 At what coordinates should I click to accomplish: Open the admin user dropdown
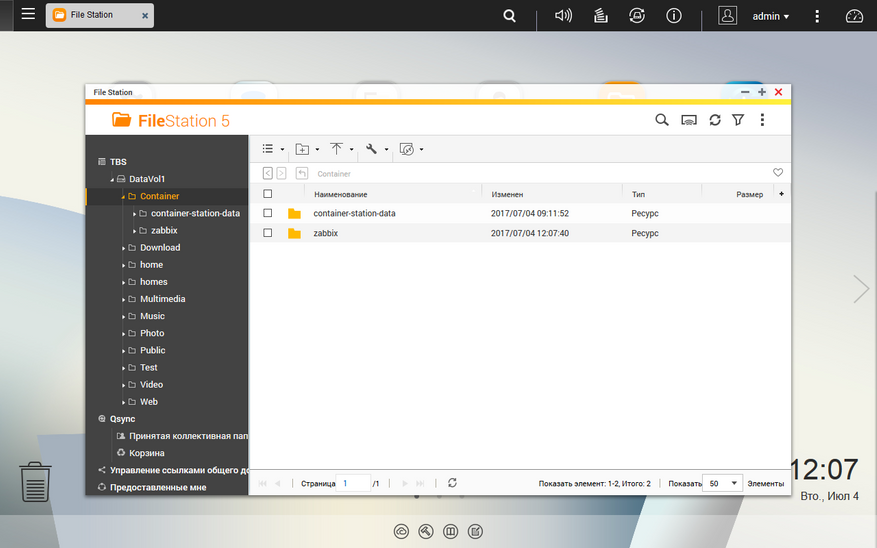(770, 16)
